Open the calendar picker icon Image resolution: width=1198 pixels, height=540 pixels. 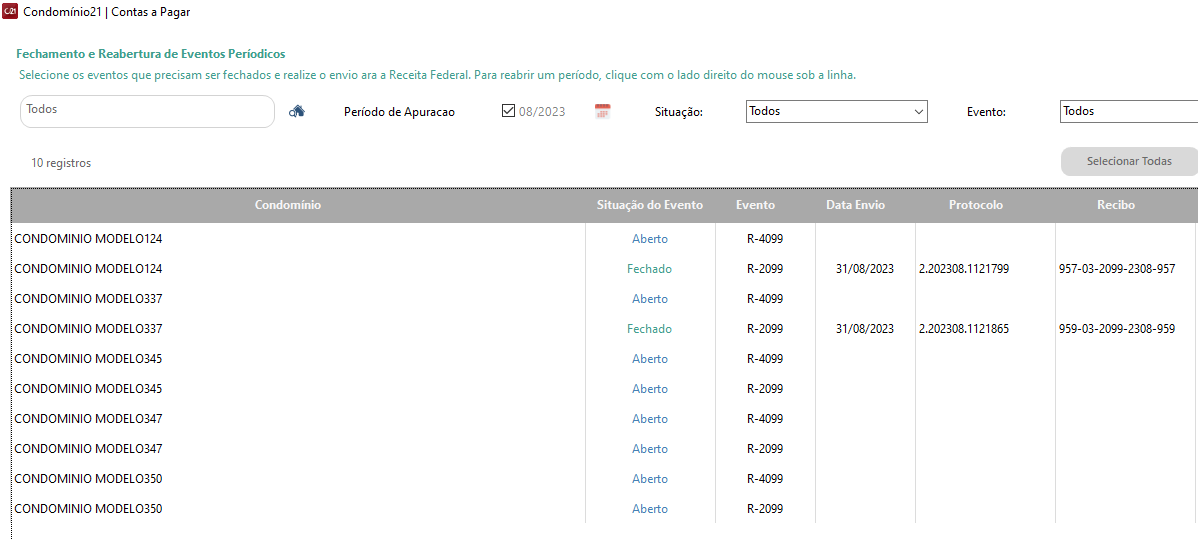click(x=603, y=112)
